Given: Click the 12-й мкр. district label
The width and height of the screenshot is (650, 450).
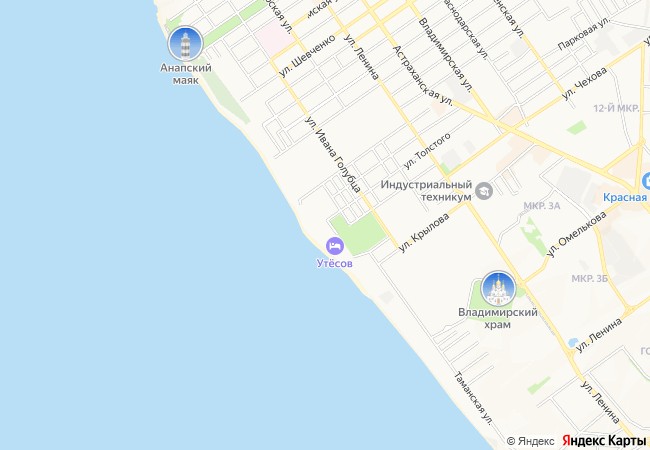Looking at the screenshot, I should [x=616, y=109].
